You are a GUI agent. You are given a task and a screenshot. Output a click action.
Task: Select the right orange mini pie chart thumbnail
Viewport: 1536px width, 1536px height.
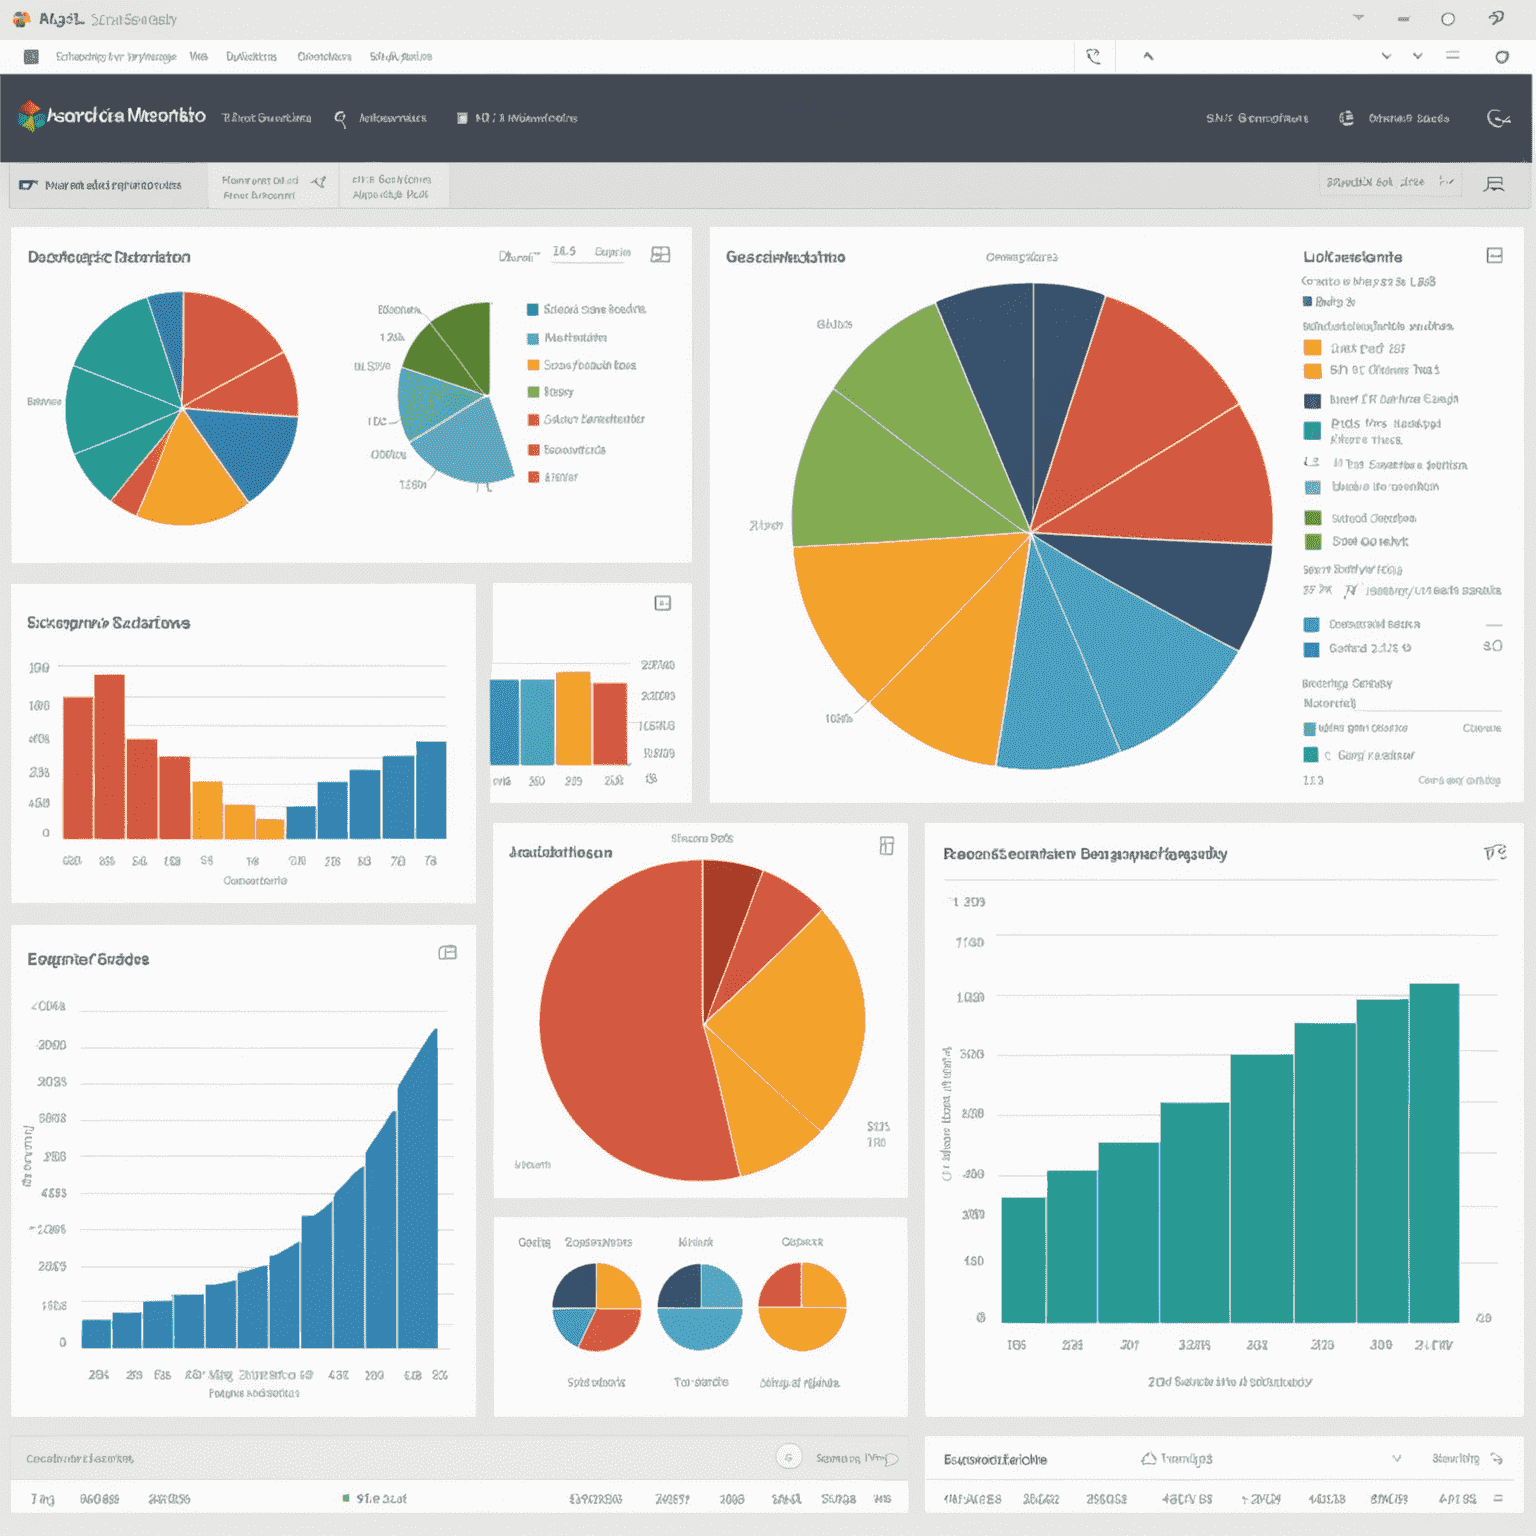pos(802,1307)
